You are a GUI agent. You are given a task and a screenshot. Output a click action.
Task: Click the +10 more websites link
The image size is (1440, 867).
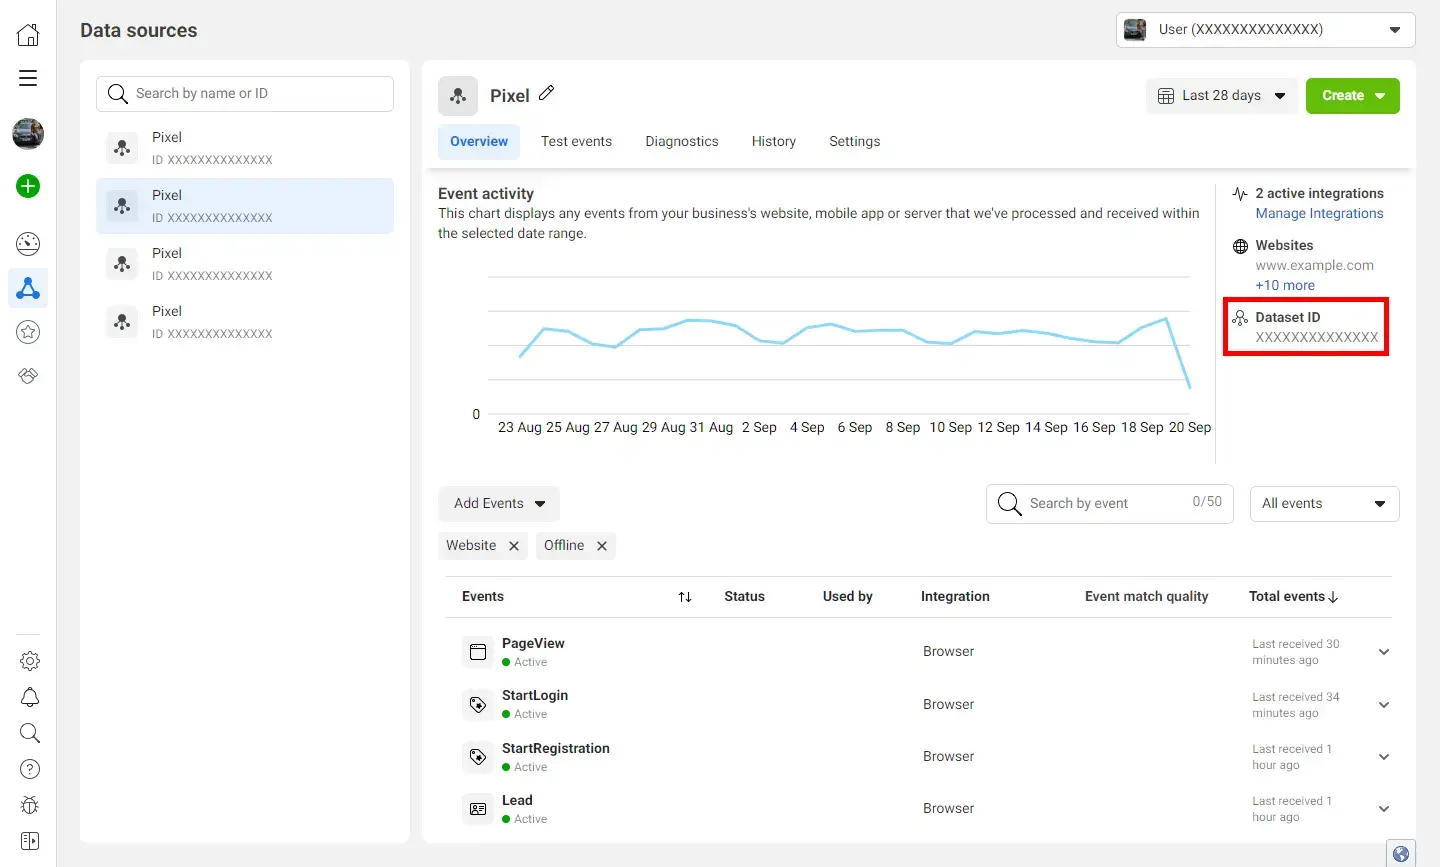1285,286
